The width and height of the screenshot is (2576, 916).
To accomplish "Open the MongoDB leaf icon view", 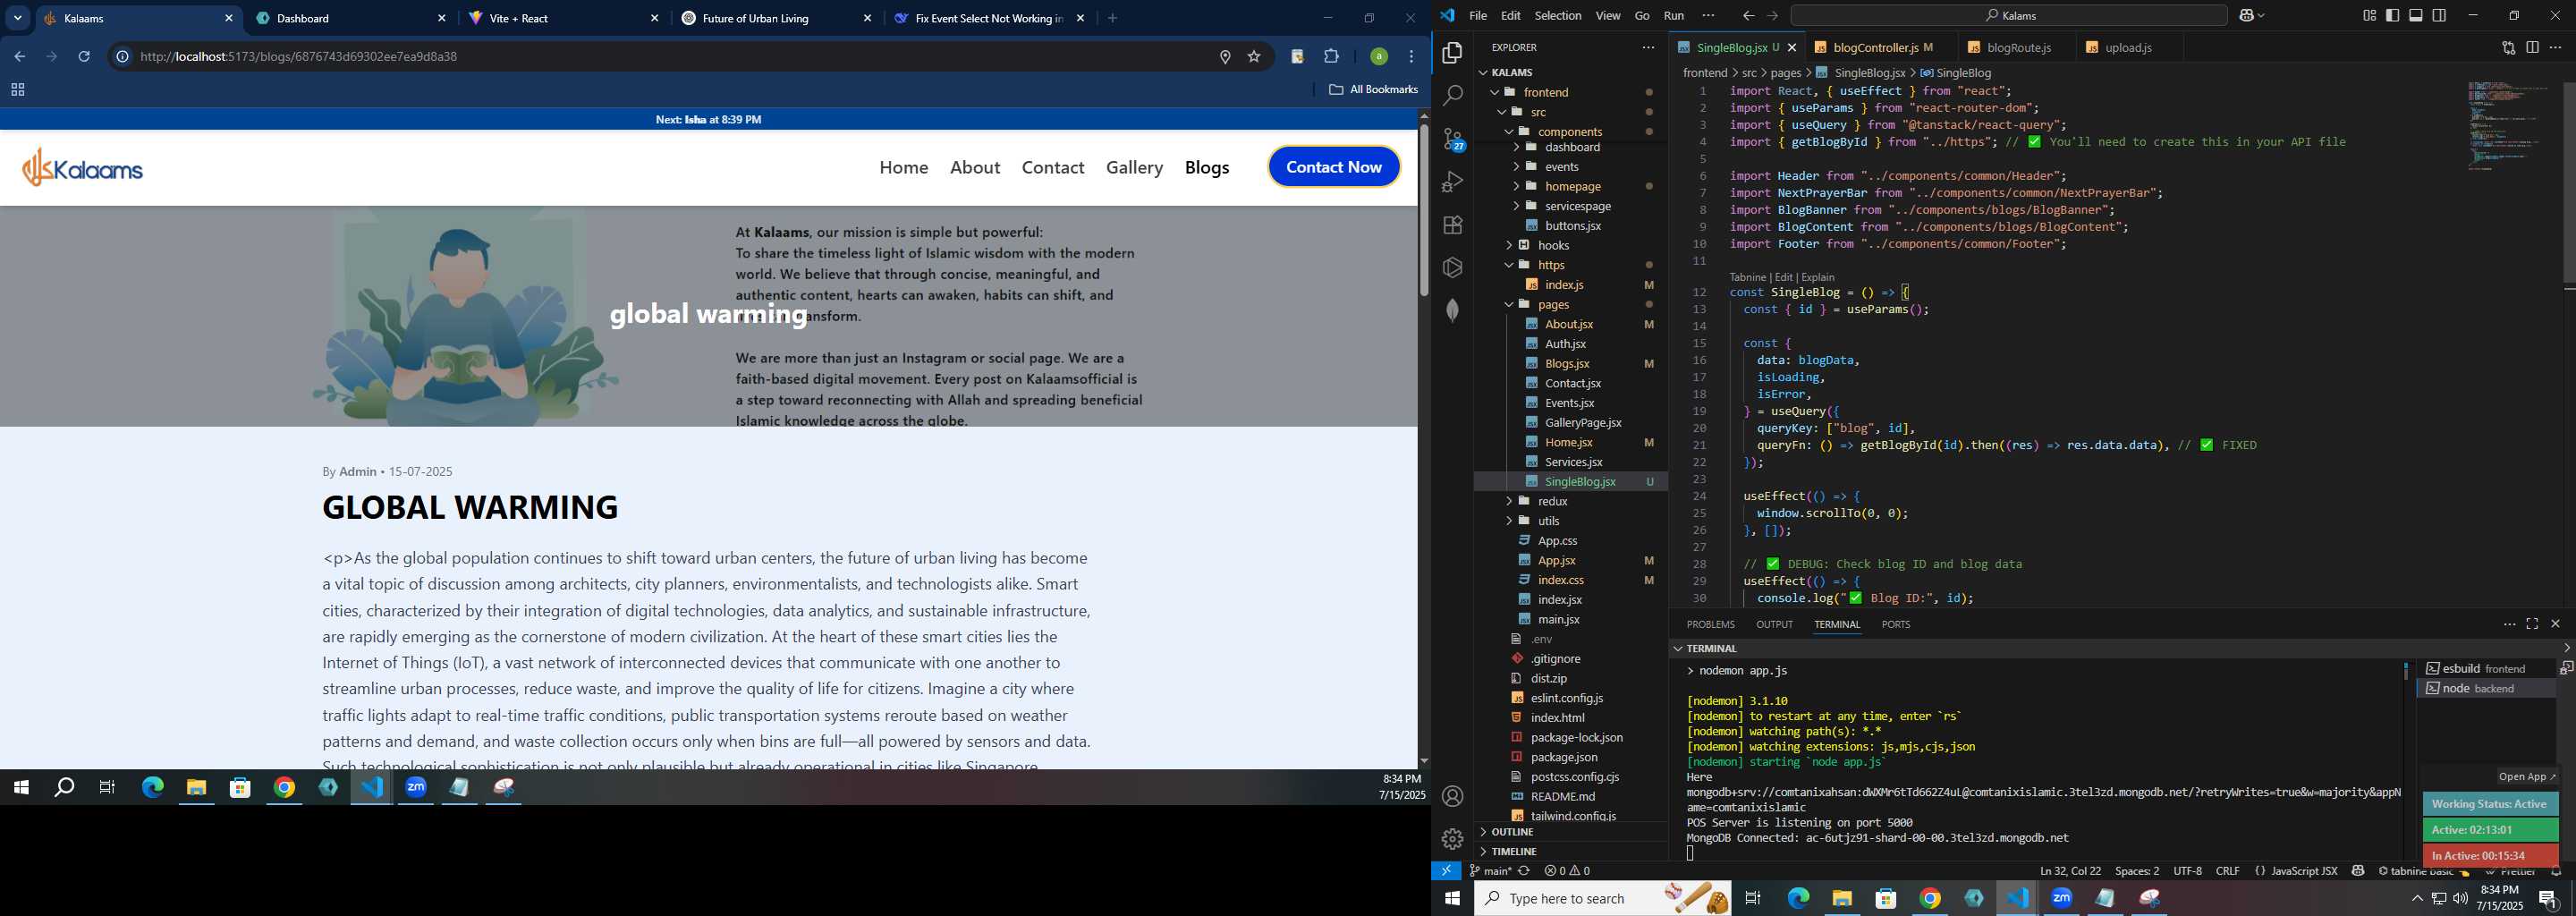I will coord(1452,310).
